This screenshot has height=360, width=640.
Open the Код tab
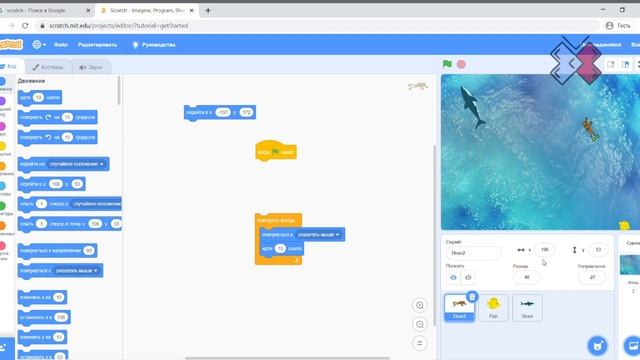point(9,67)
